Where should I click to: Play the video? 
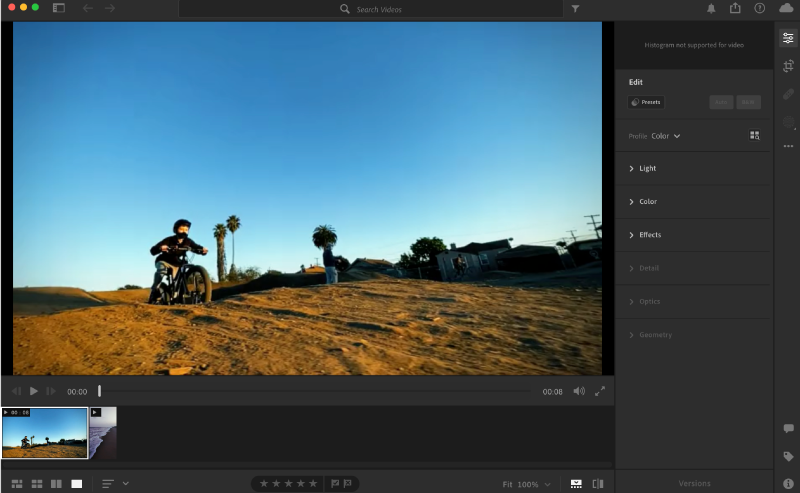click(34, 391)
